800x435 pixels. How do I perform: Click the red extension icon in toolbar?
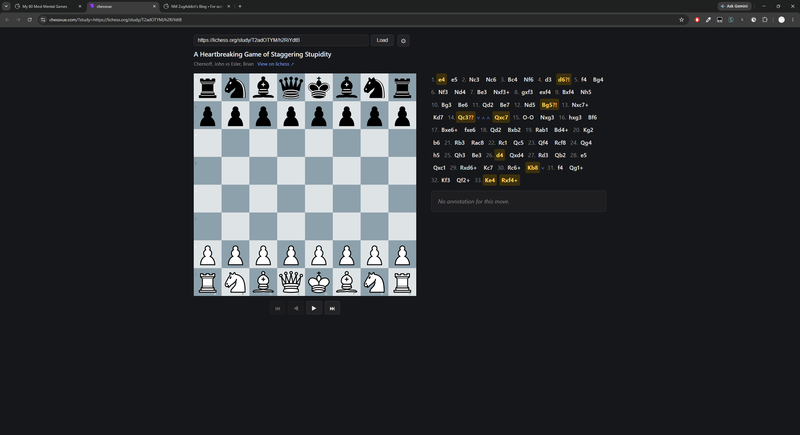pyautogui.click(x=697, y=20)
